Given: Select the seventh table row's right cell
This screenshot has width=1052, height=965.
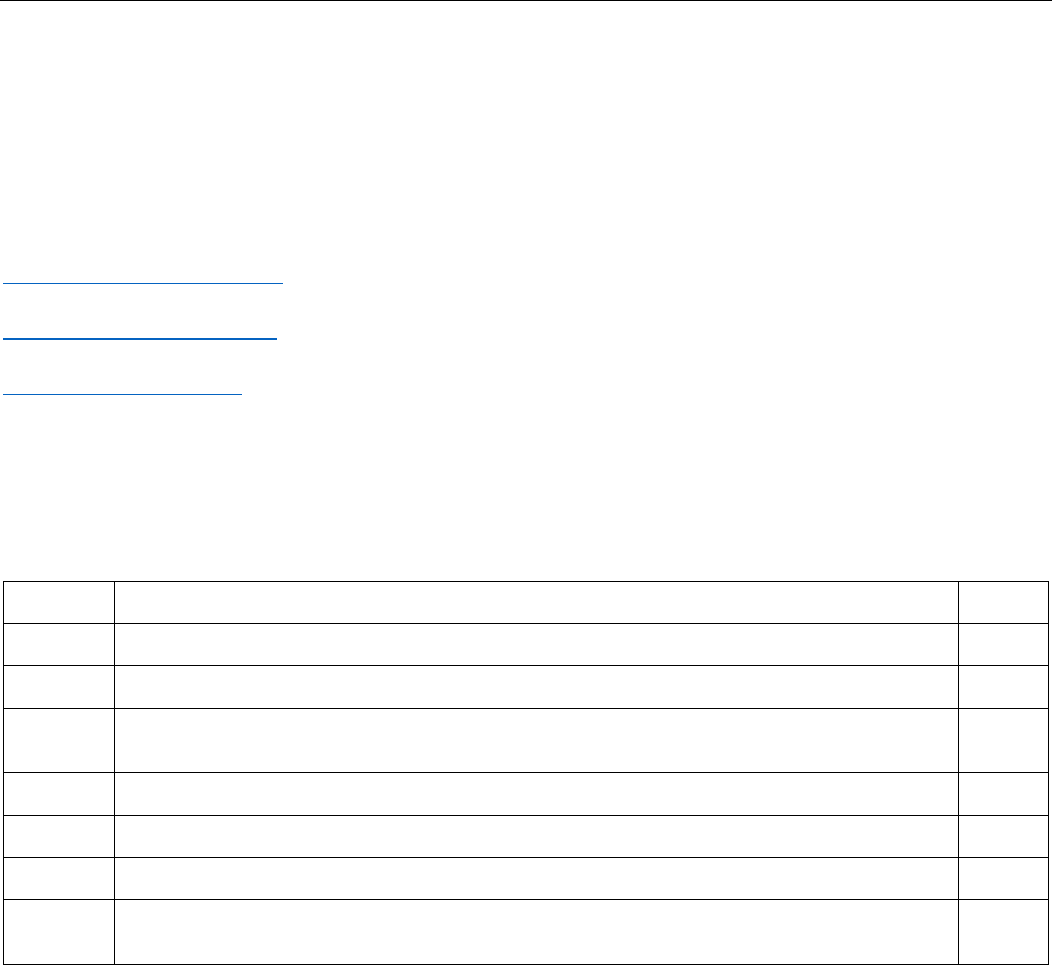Looking at the screenshot, I should 1003,878.
